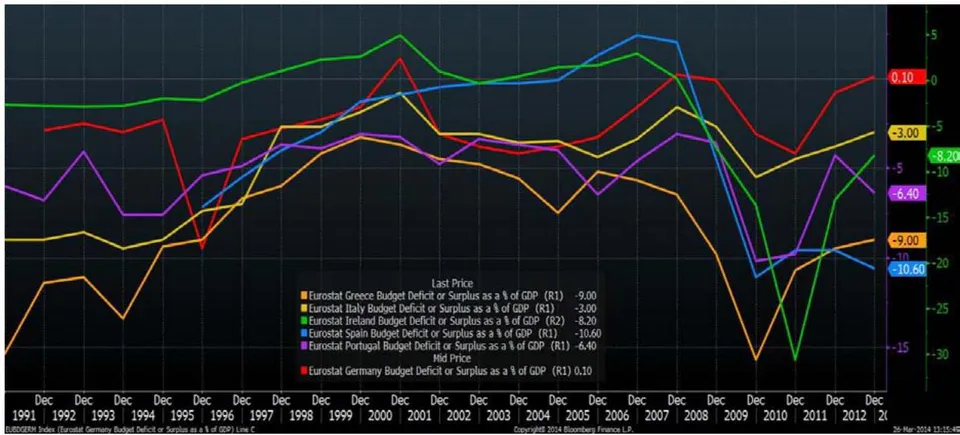The width and height of the screenshot is (960, 435).
Task: Click the green -8.20 last value tag
Action: click(x=943, y=156)
